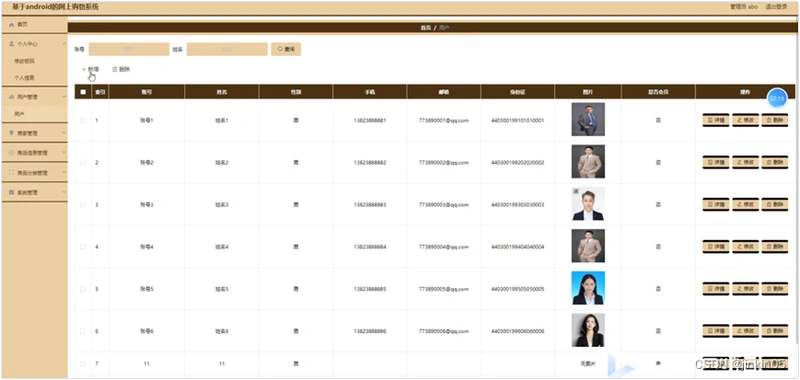Expand the 系统管理 sidebar section
800x380 pixels.
tap(34, 193)
